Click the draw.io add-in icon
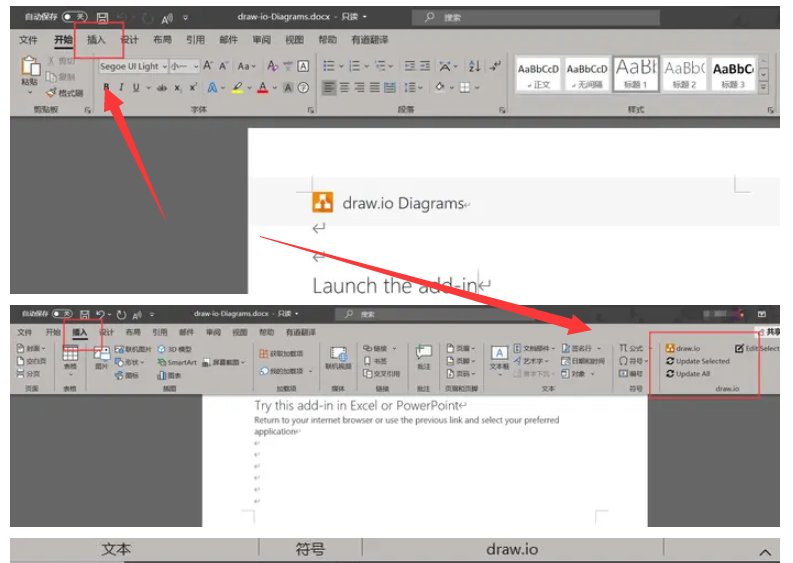 coord(683,348)
